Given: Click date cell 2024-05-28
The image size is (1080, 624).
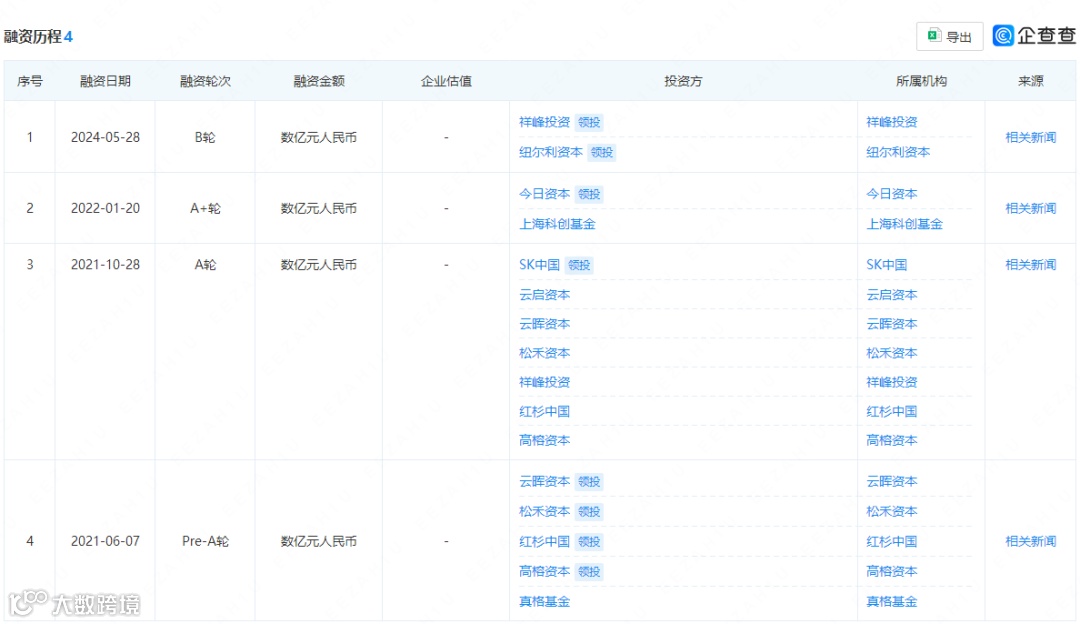Looking at the screenshot, I should (x=105, y=137).
